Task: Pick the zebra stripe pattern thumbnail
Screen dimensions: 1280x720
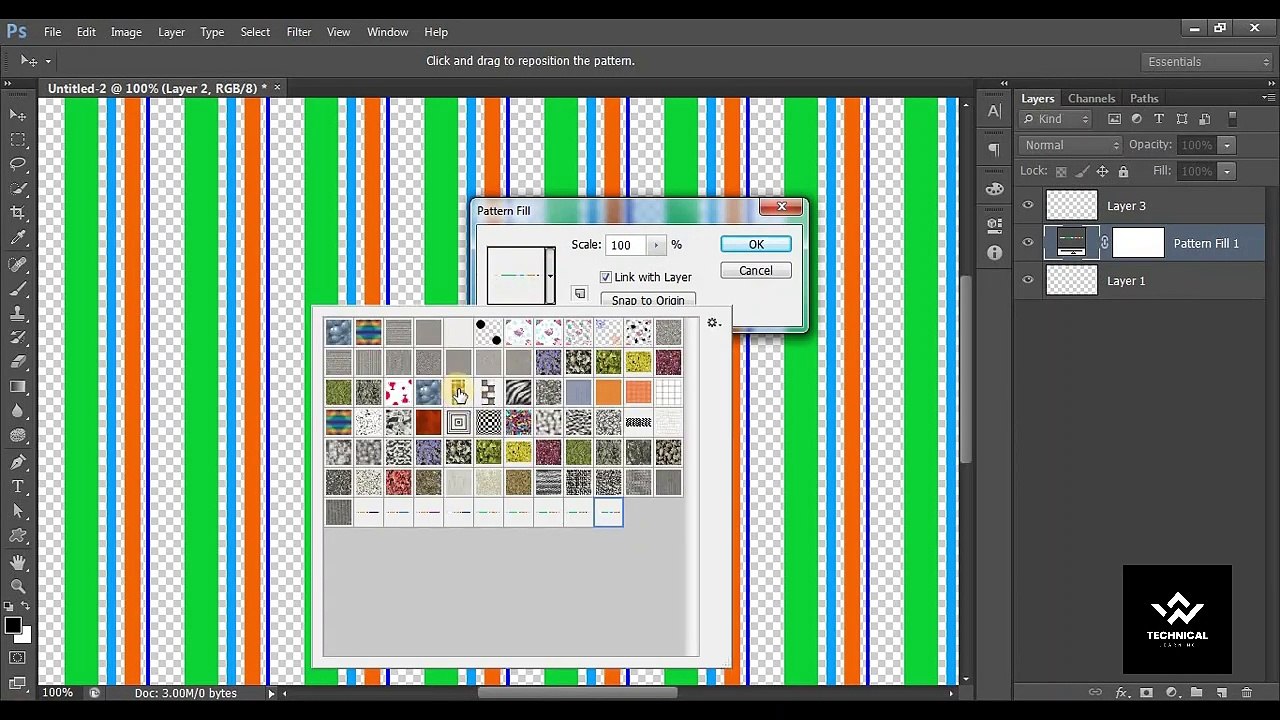Action: (518, 392)
